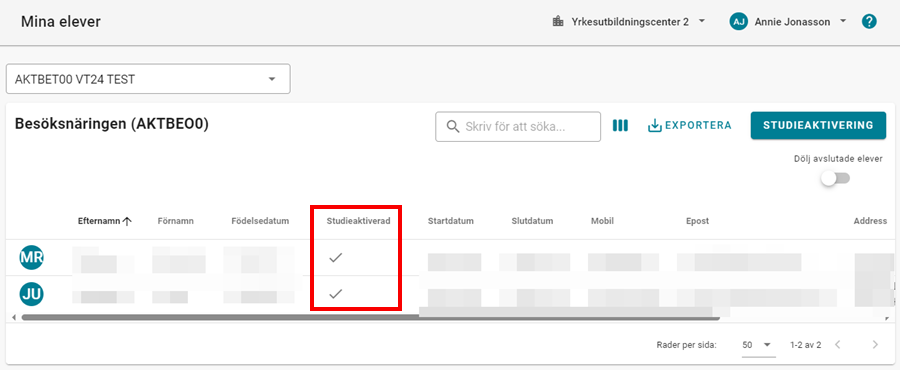Open the Rader per sida dropdown
The image size is (900, 370).
point(758,345)
